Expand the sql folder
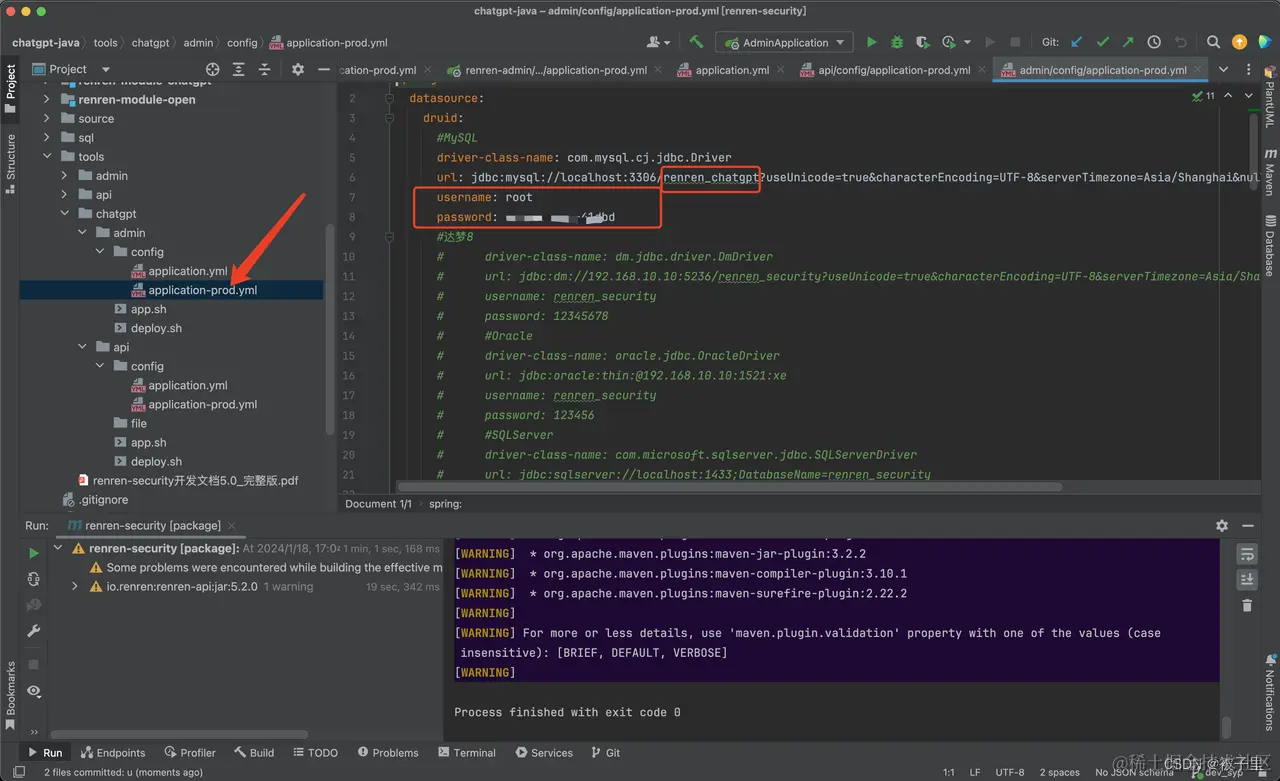 pos(47,137)
